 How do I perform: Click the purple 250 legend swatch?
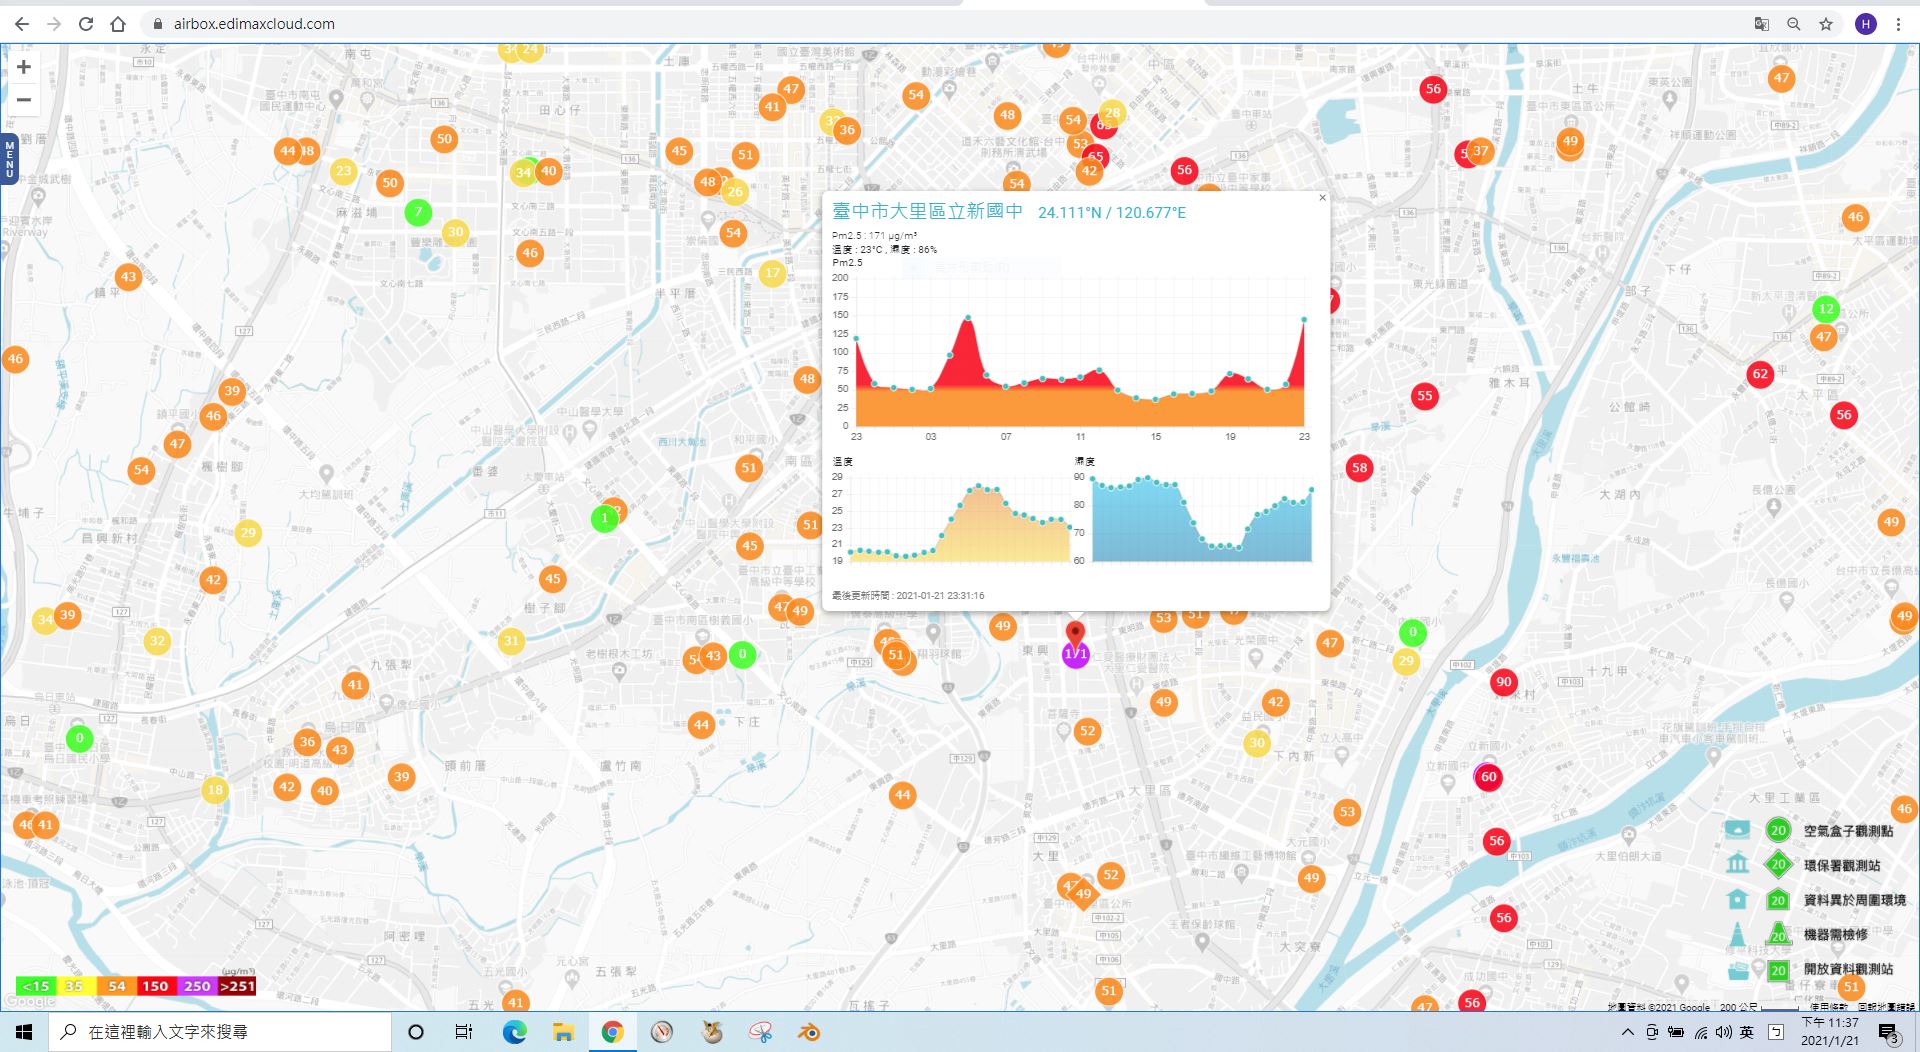coord(197,986)
